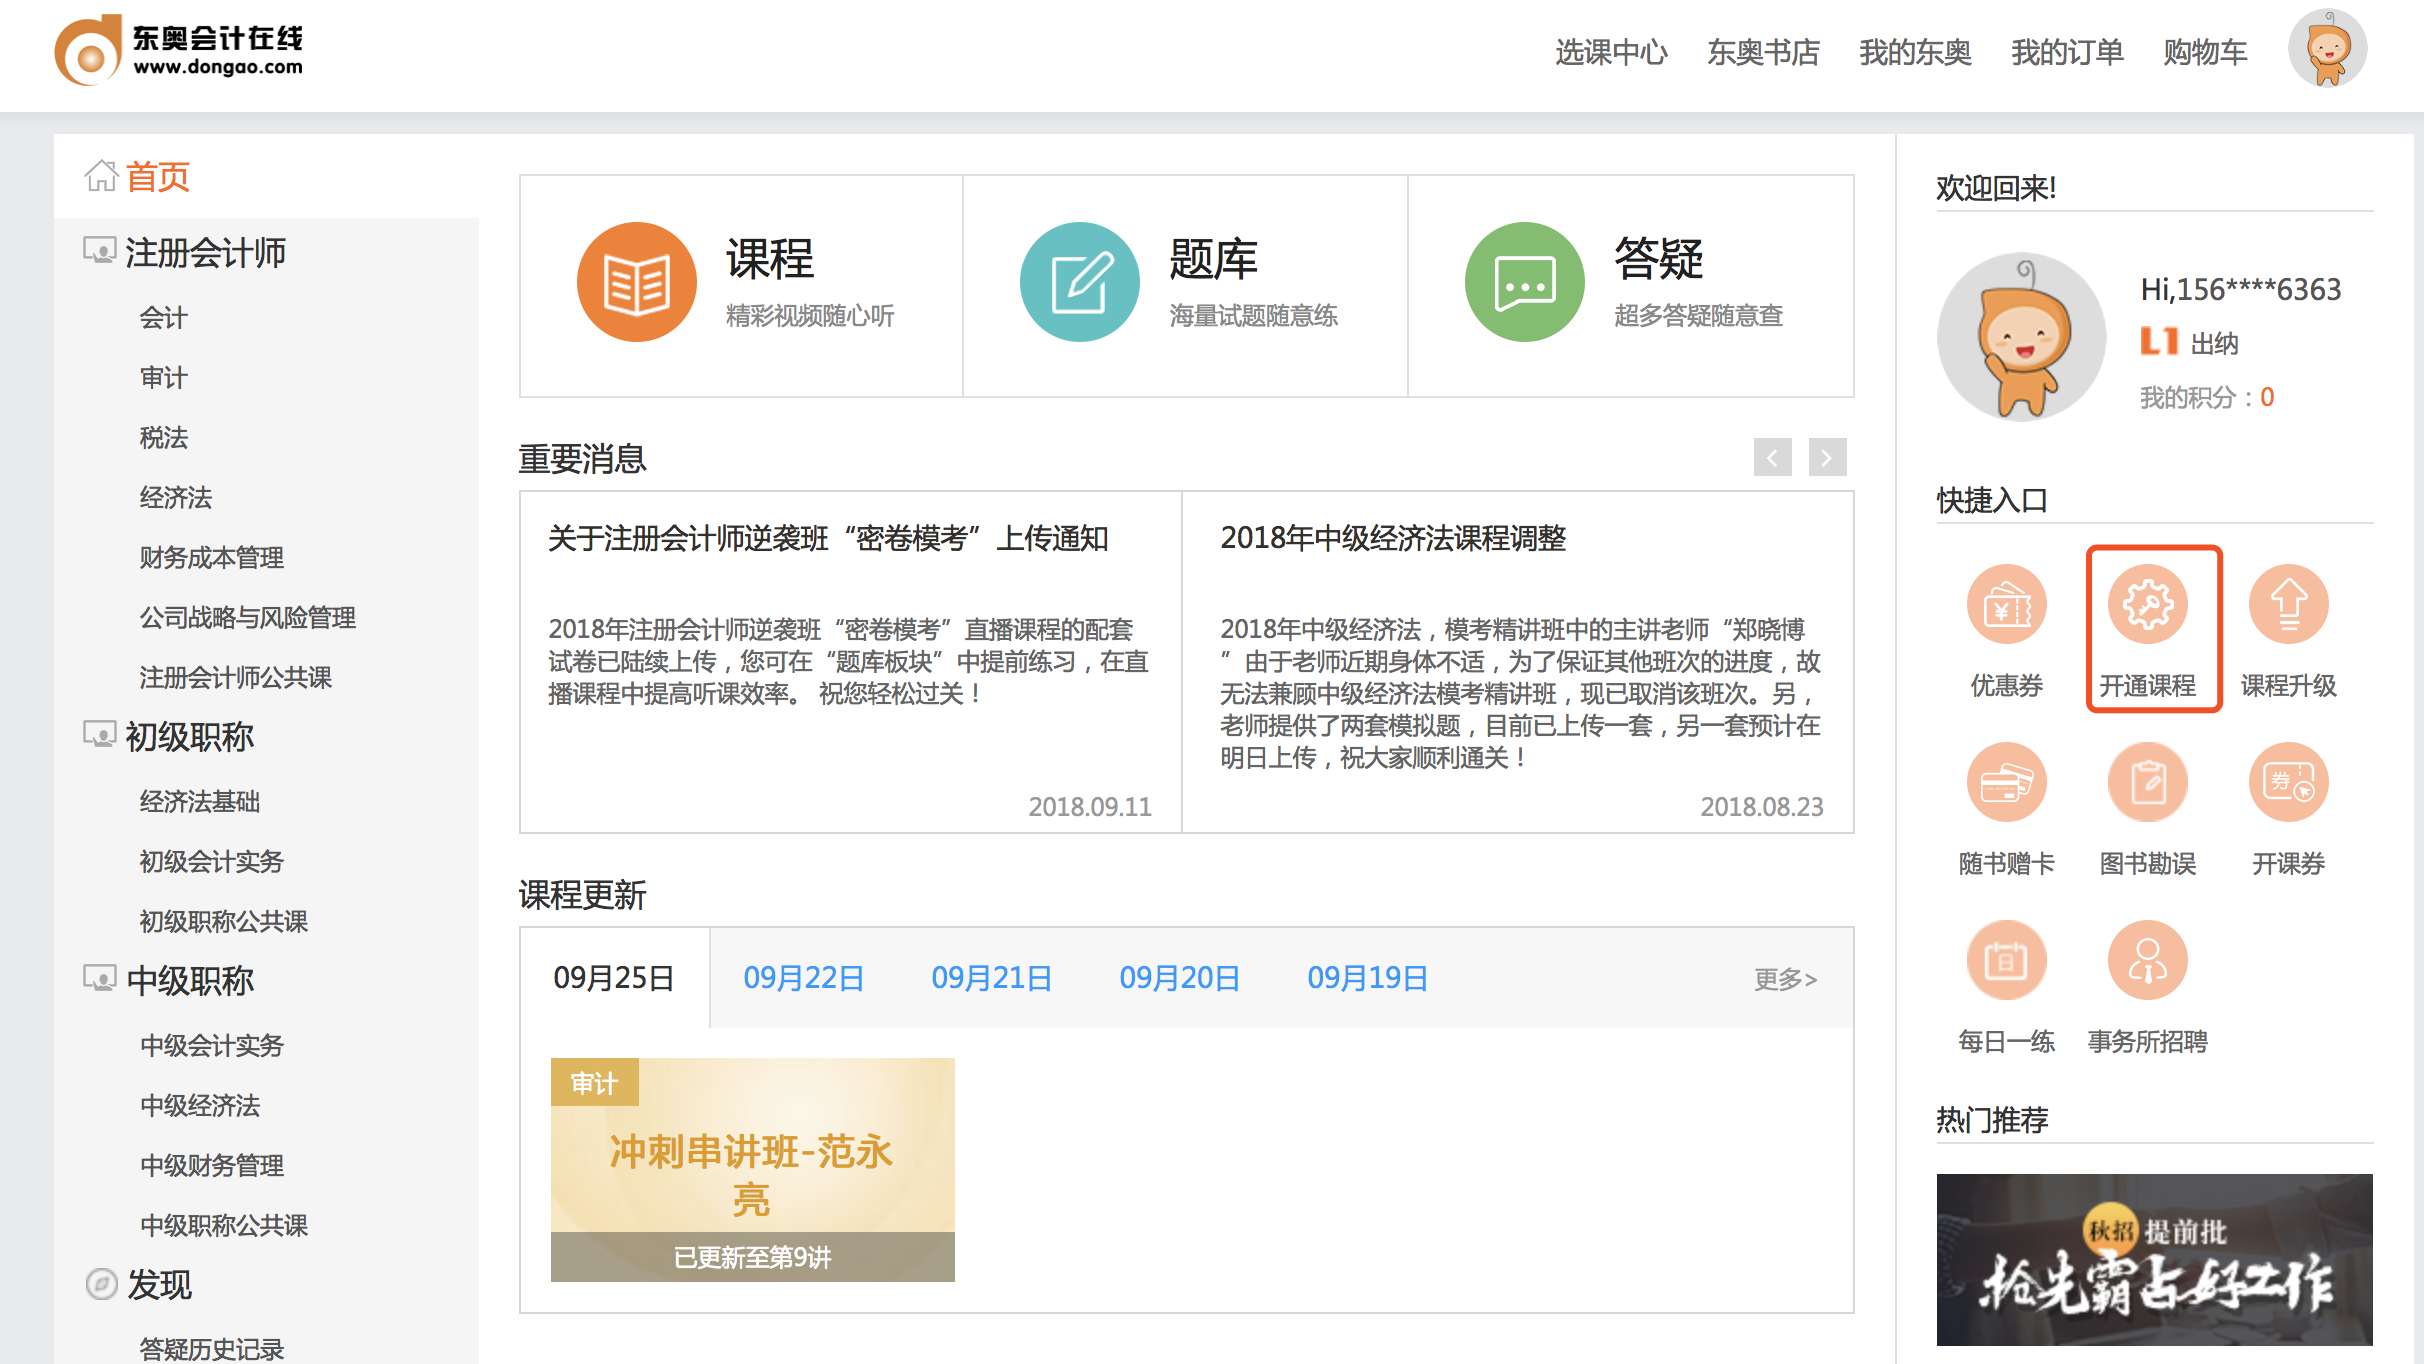The width and height of the screenshot is (2424, 1364).
Task: Open 选课中心 in the top menu
Action: tap(1611, 52)
